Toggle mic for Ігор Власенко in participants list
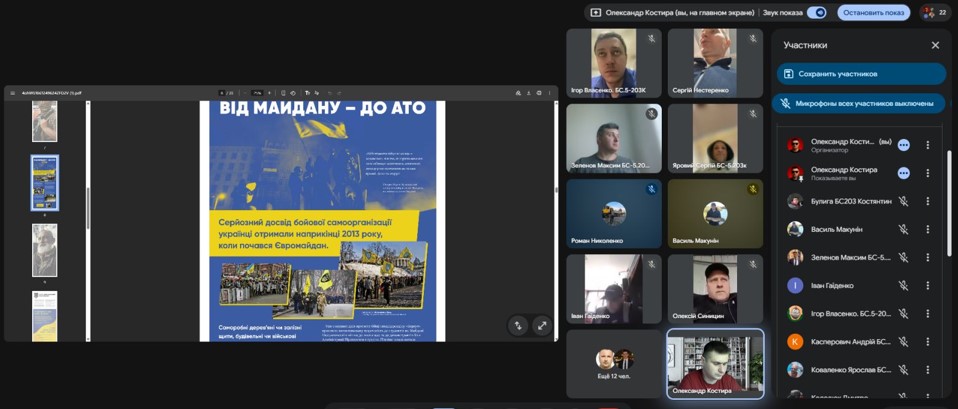The width and height of the screenshot is (958, 409). pos(903,313)
